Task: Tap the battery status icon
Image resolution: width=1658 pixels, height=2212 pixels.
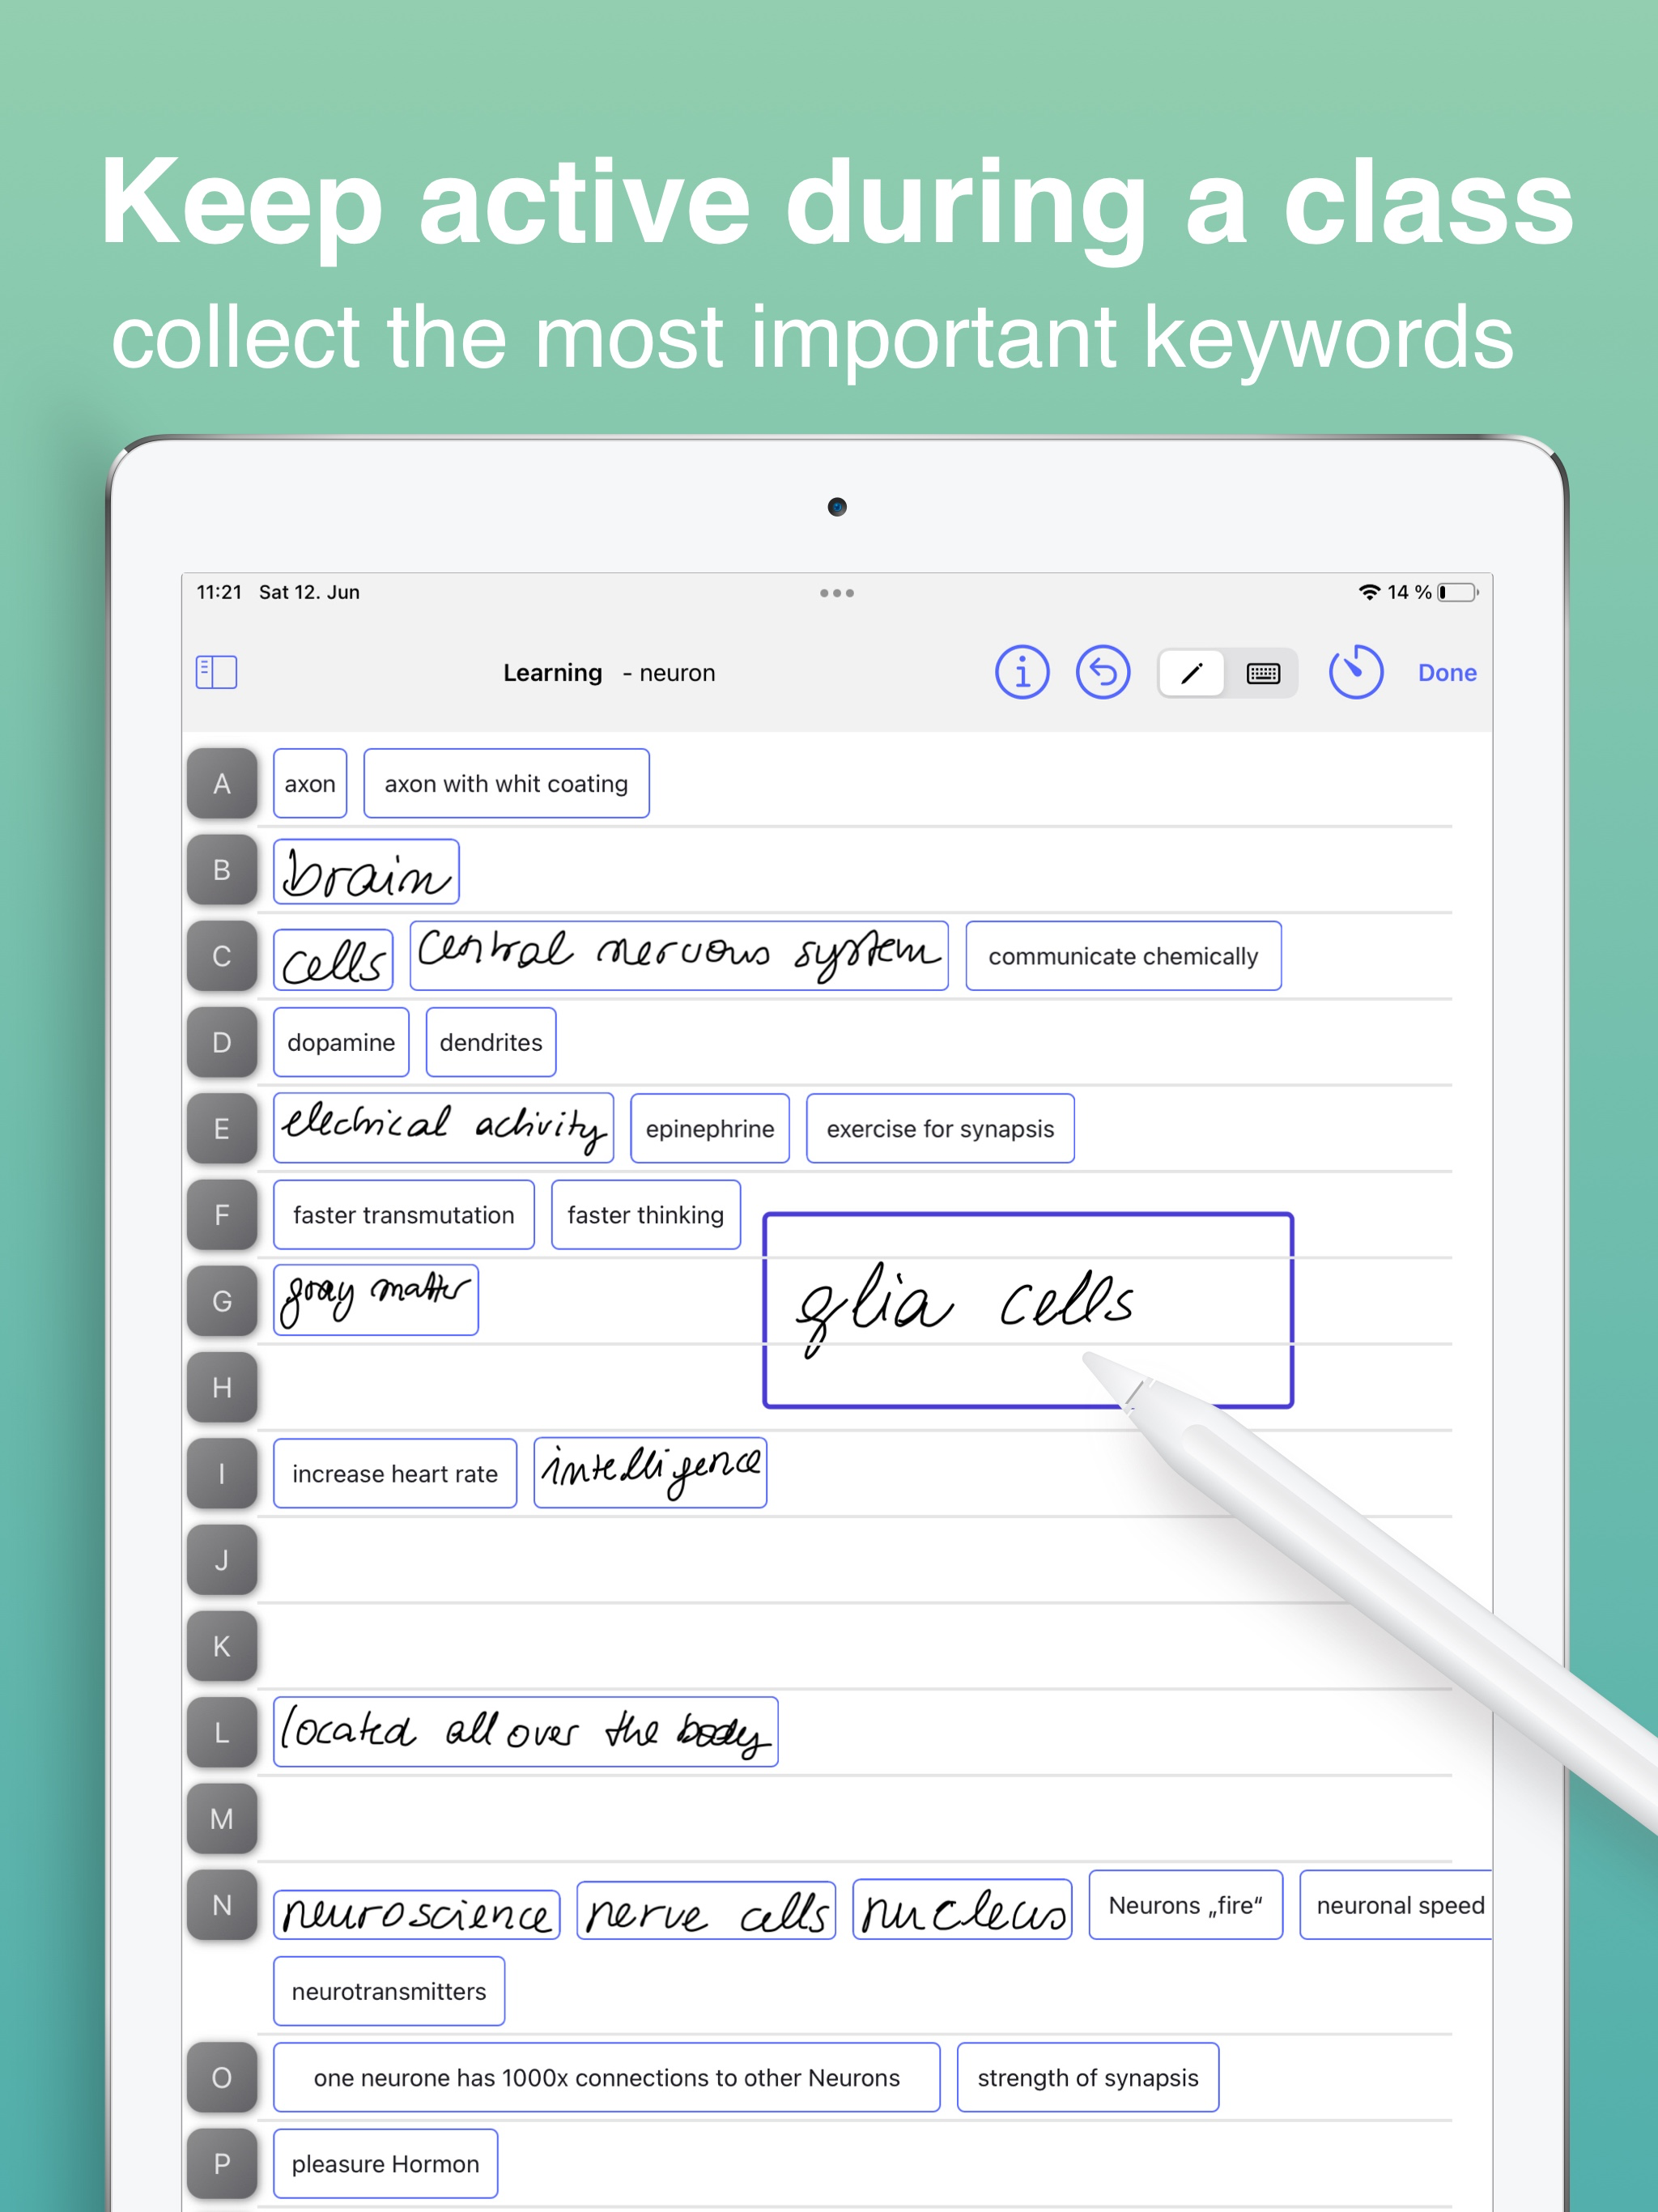Action: pyautogui.click(x=1458, y=592)
